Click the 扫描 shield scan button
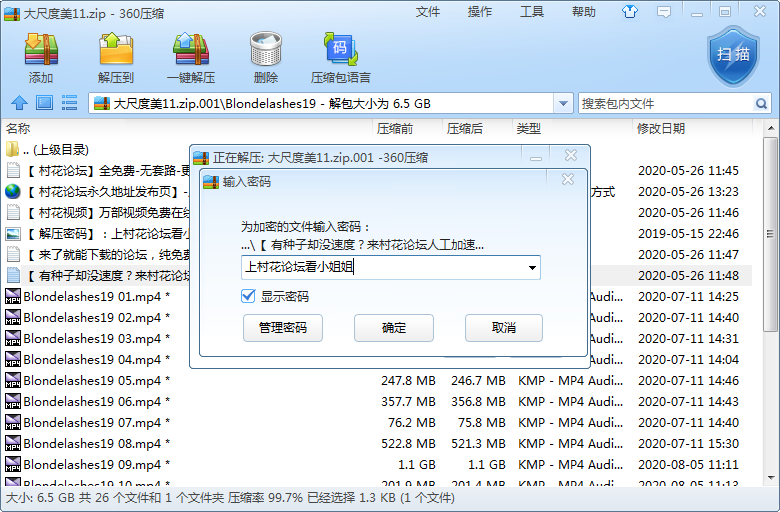This screenshot has width=780, height=512. [733, 56]
